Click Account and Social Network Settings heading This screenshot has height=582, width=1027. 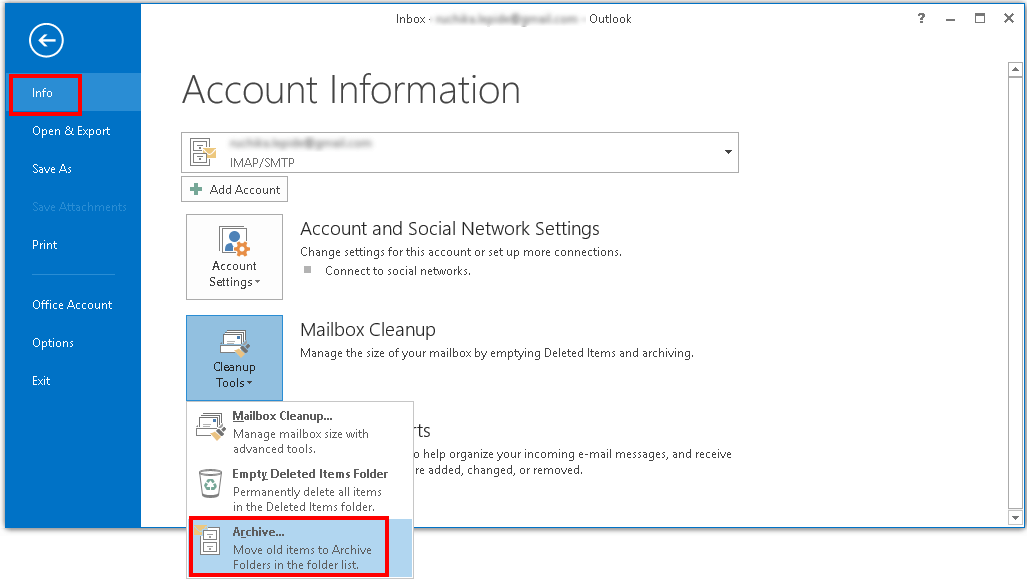[449, 229]
